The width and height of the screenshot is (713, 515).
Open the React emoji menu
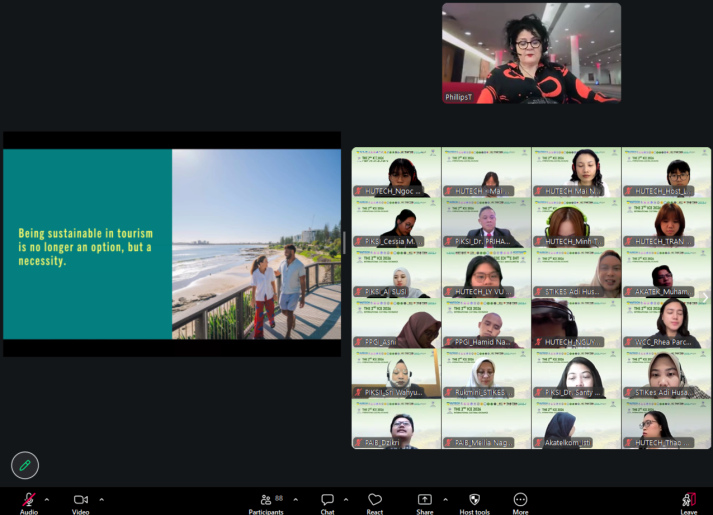(375, 500)
